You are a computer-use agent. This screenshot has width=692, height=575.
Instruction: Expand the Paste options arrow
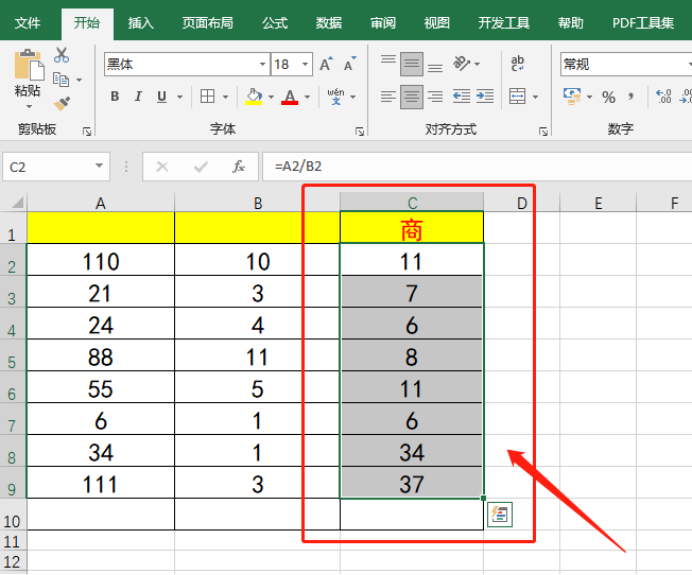29,106
